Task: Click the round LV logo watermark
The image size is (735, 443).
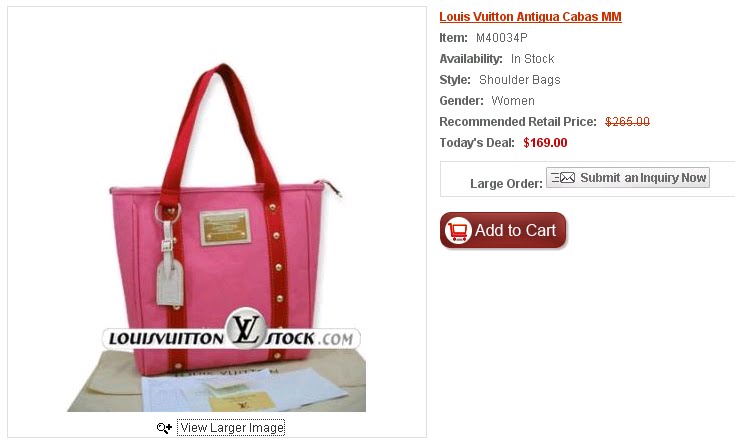Action: pos(246,329)
